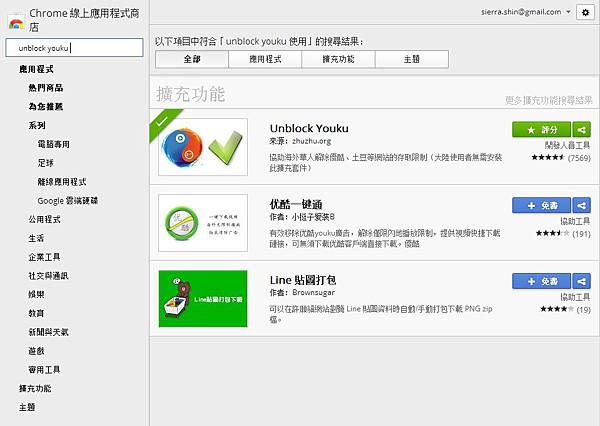Click the author Brownsugar text
The height and width of the screenshot is (426, 600).
[313, 292]
